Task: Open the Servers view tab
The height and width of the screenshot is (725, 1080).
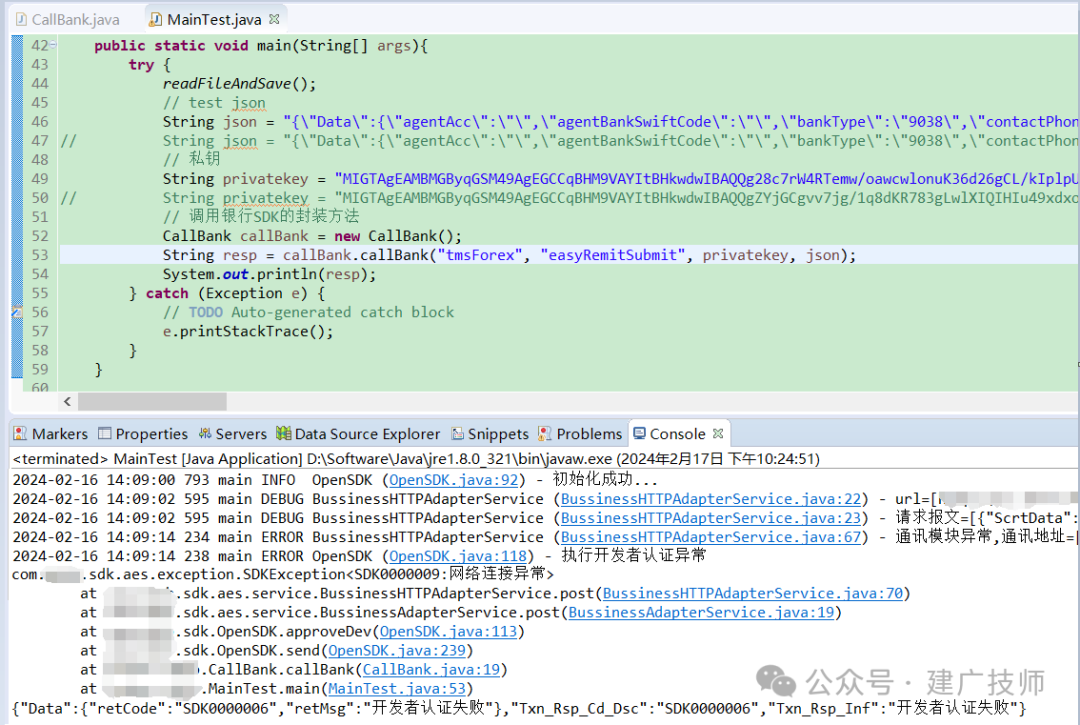Action: [x=232, y=434]
